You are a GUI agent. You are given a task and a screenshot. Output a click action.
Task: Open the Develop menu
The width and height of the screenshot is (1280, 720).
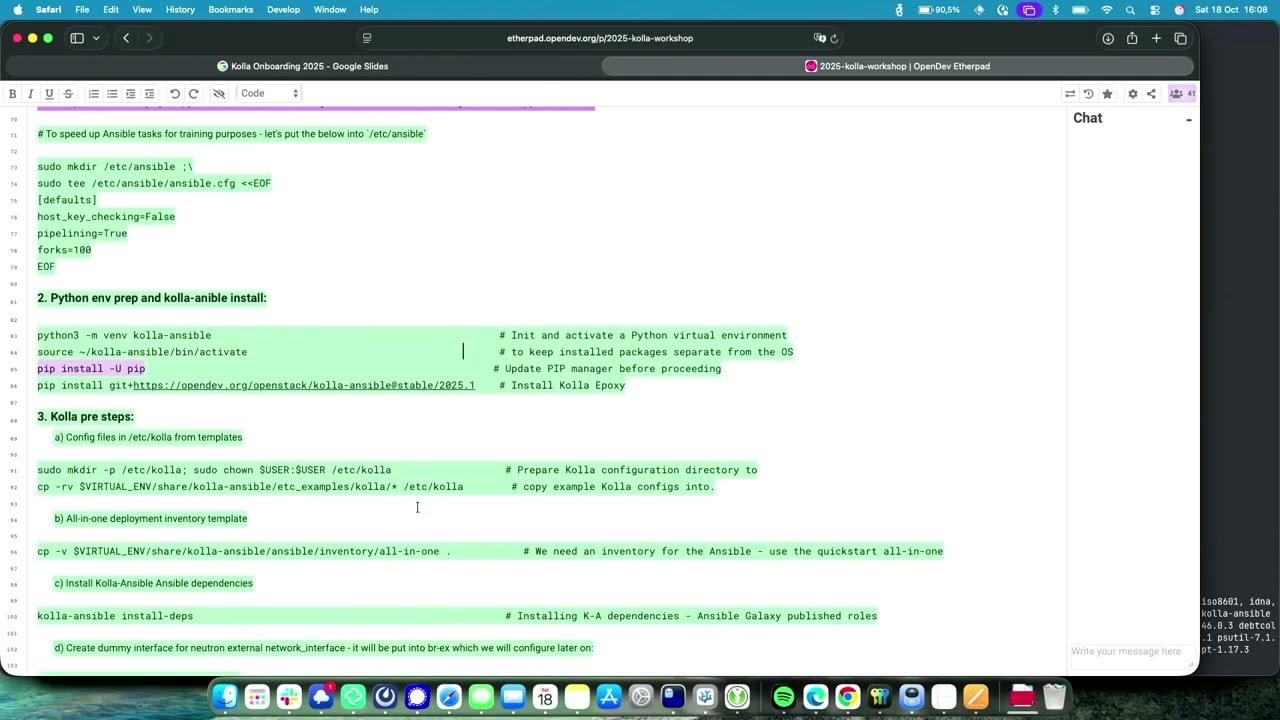click(283, 9)
